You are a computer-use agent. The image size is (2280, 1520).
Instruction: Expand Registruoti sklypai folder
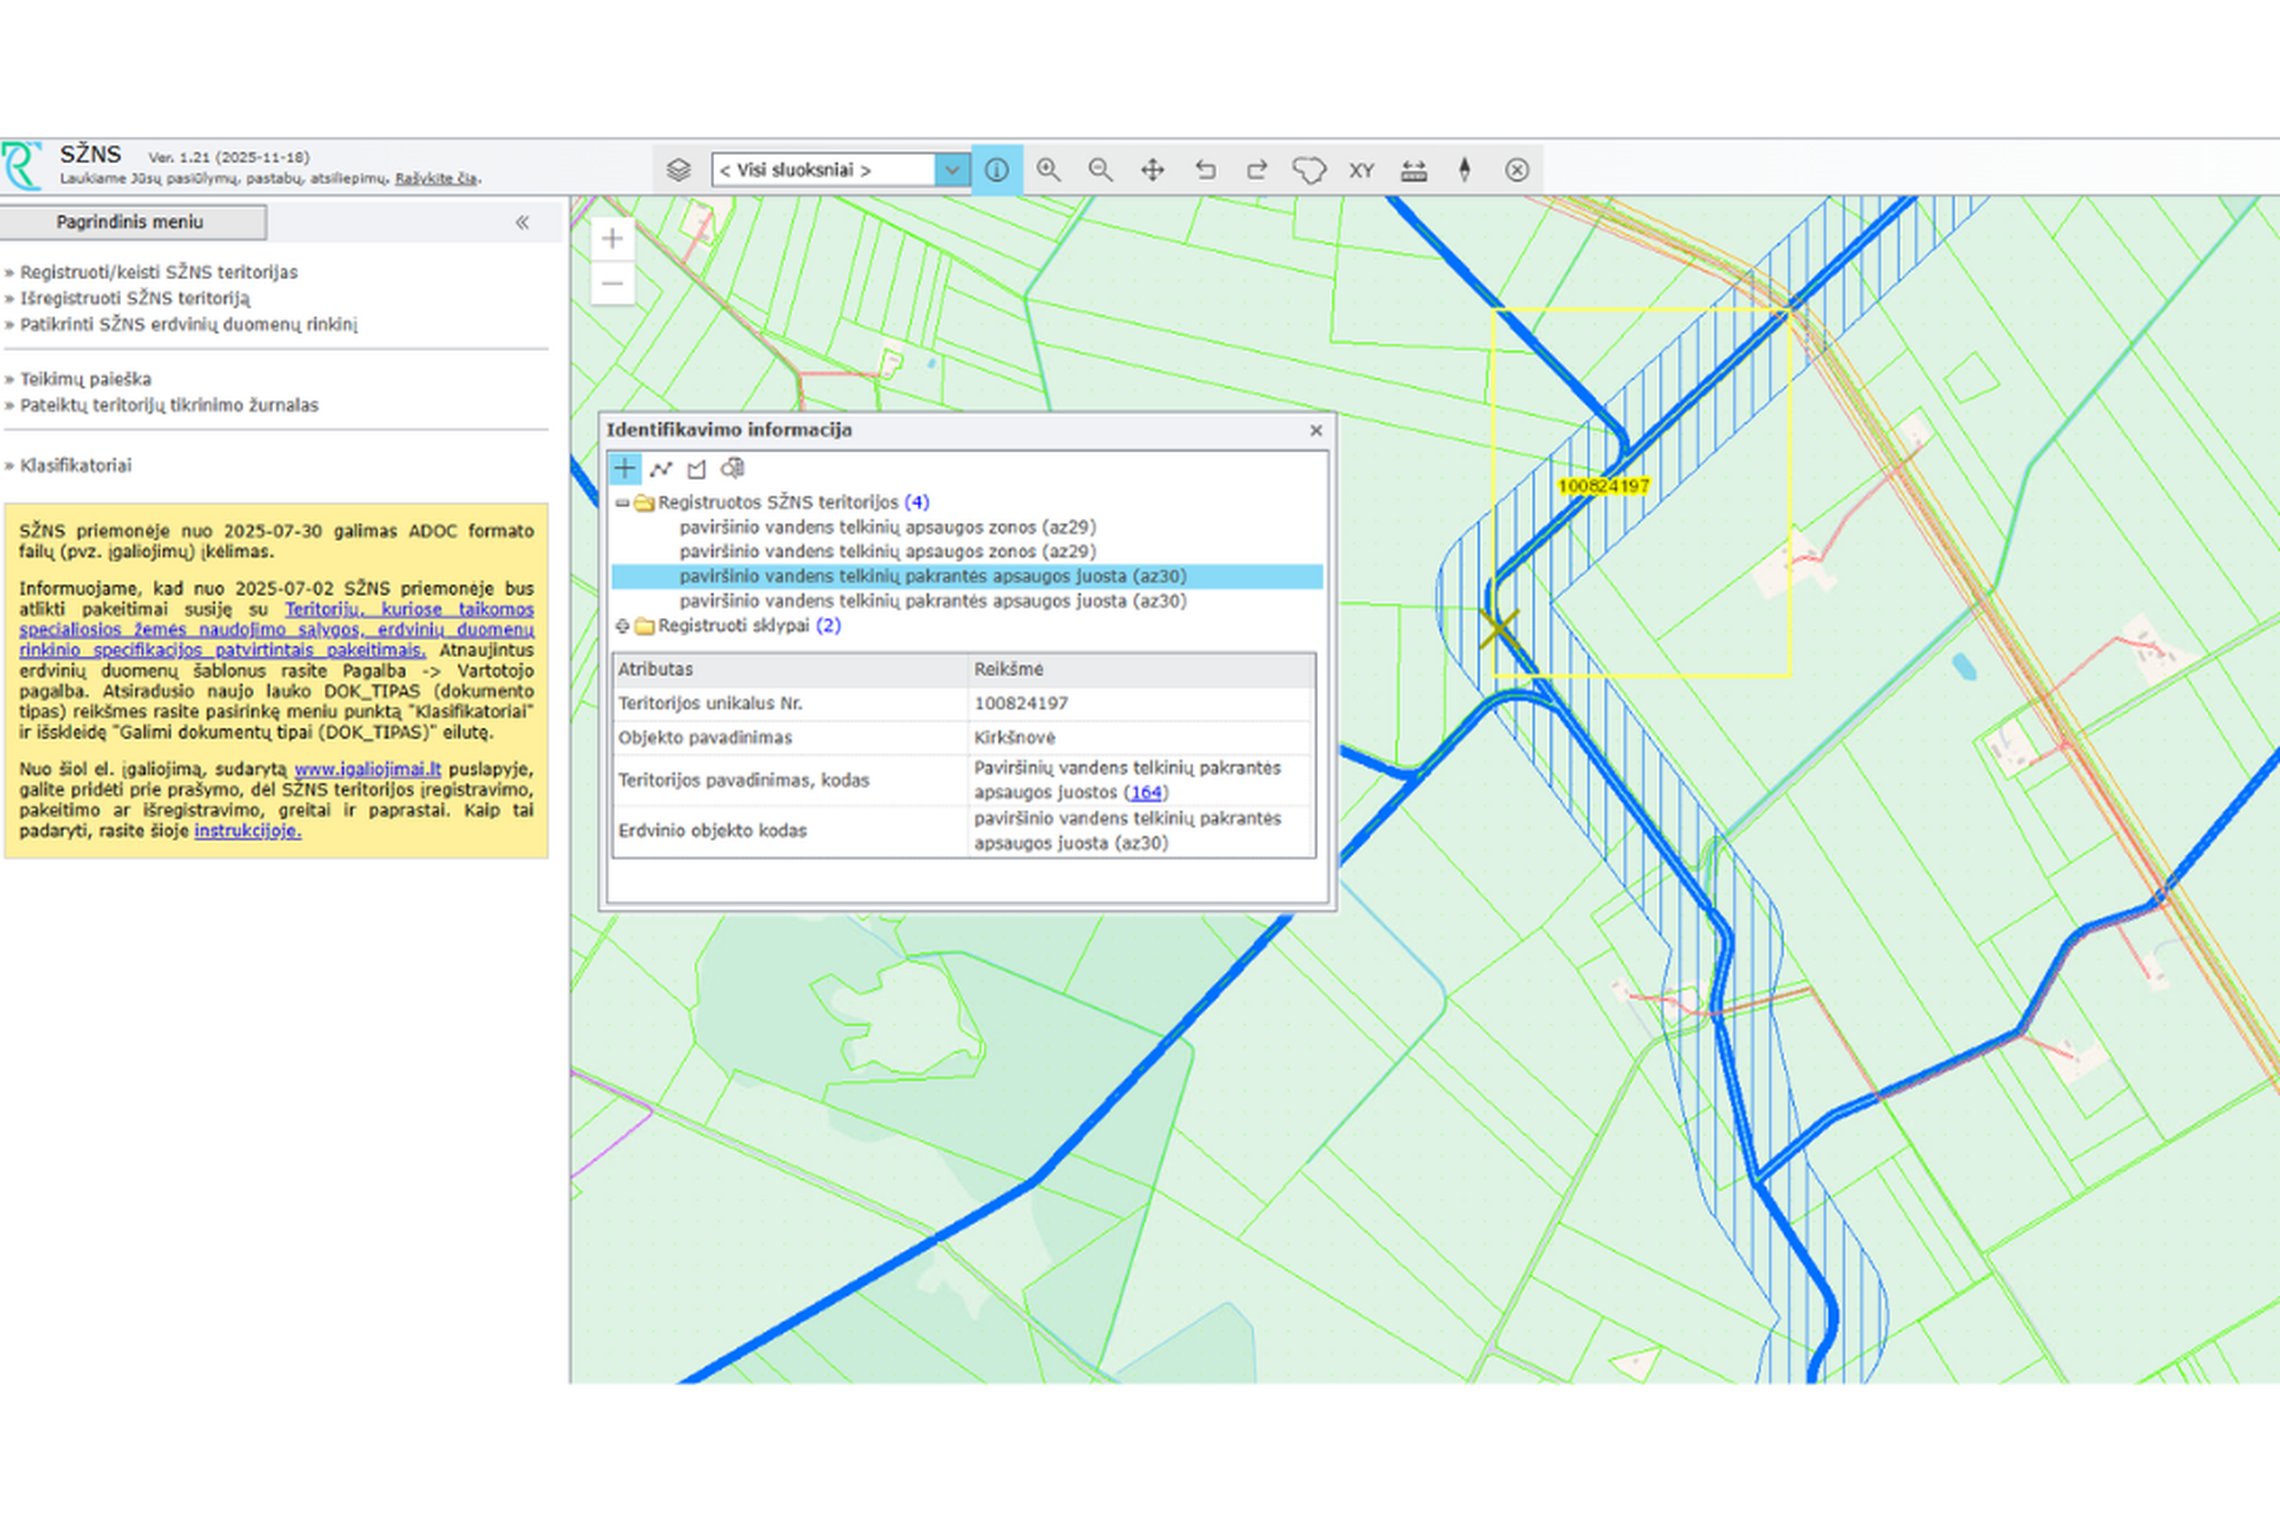pos(622,626)
